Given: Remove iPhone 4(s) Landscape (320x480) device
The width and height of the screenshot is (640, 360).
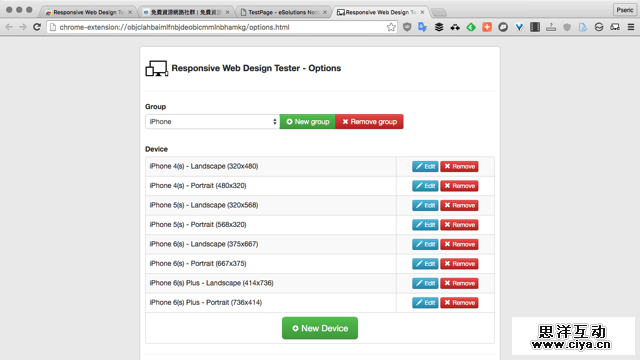Looking at the screenshot, I should click(459, 167).
